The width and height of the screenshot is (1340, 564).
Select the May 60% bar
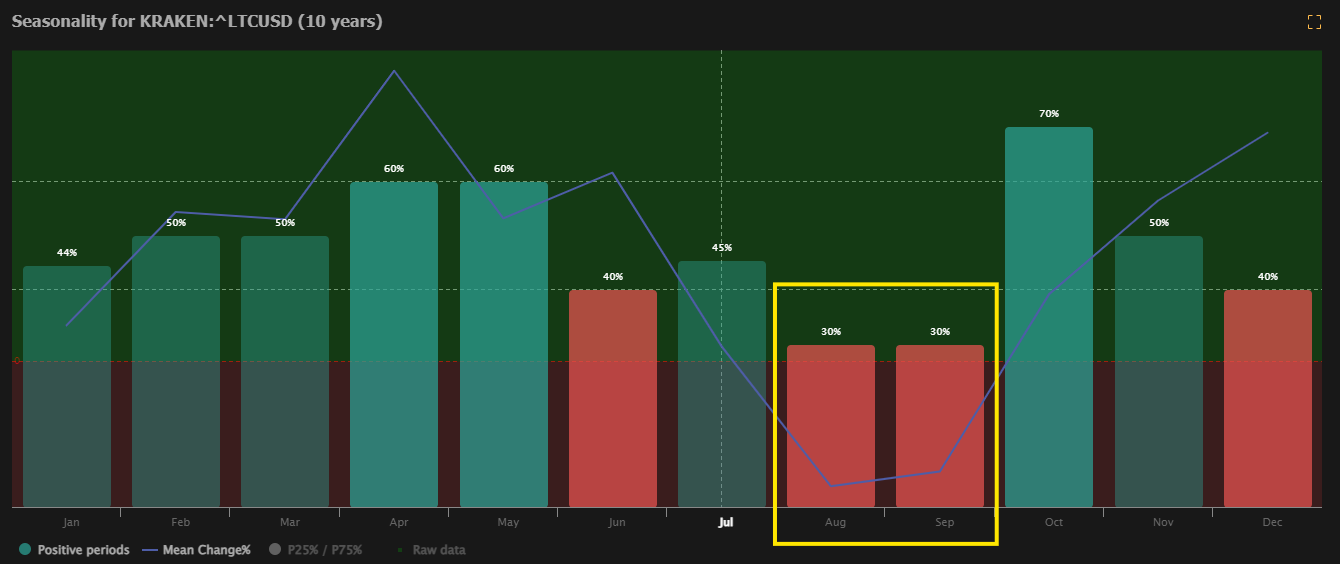click(504, 344)
